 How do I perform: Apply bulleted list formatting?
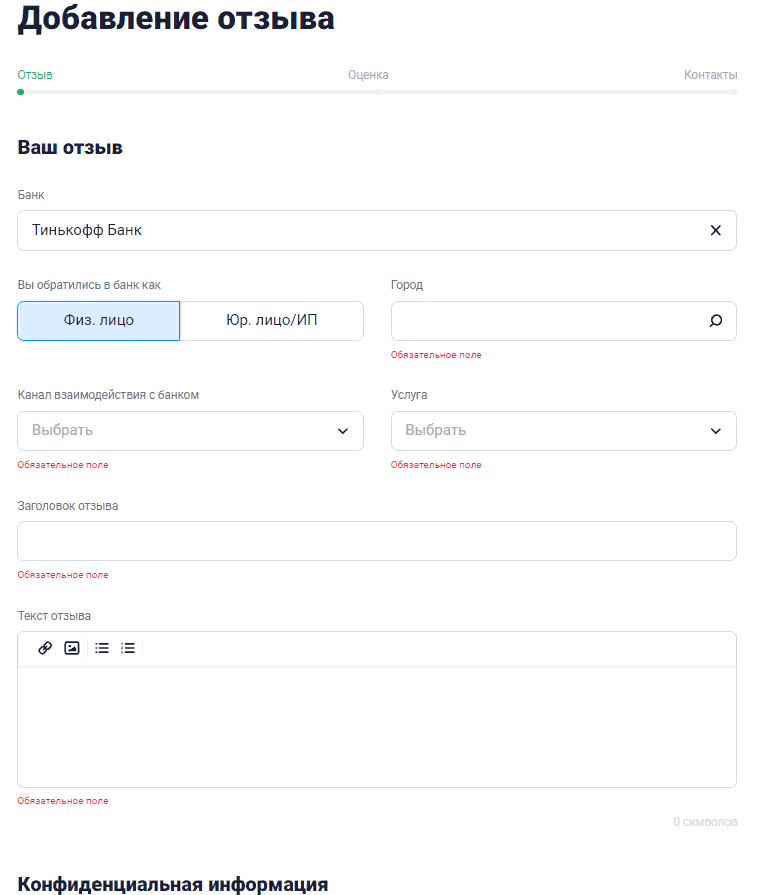tap(102, 648)
